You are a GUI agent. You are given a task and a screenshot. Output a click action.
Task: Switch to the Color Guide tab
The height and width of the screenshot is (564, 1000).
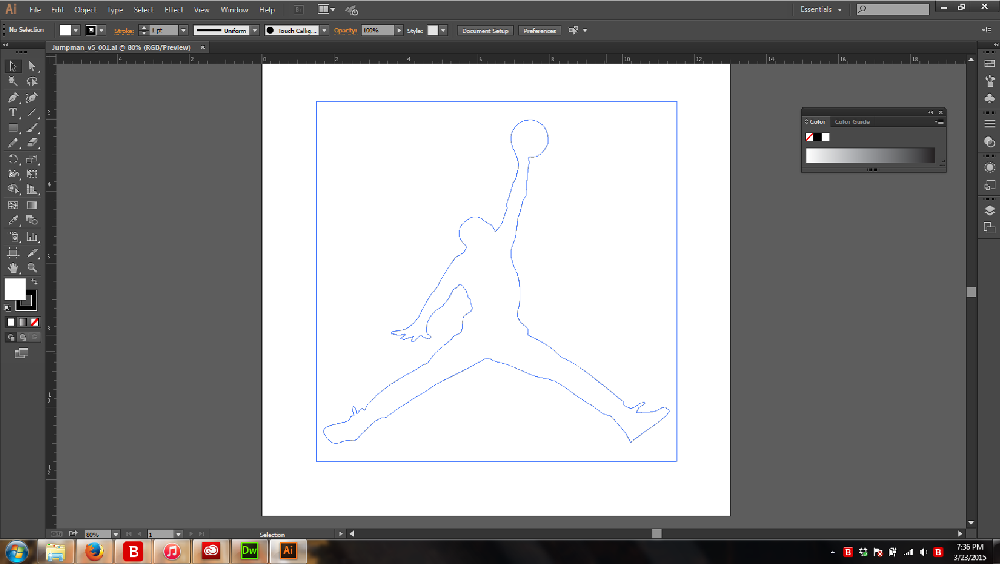coord(853,122)
